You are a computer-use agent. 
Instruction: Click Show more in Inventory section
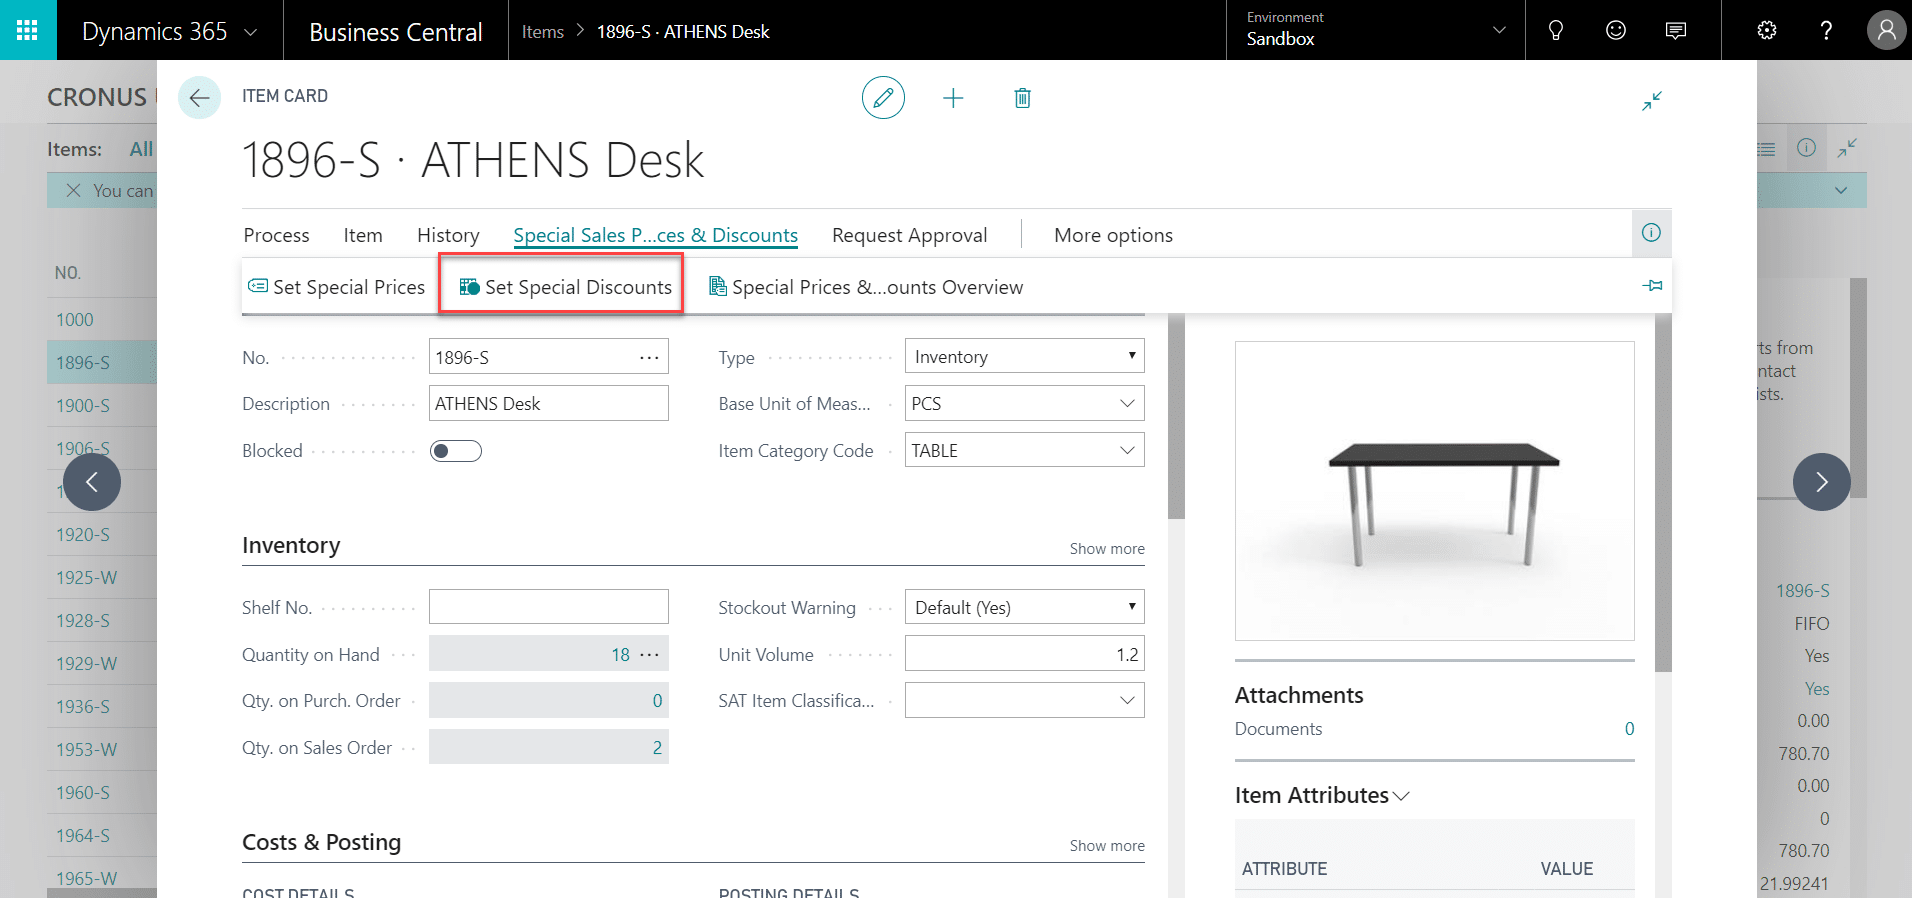(1107, 549)
